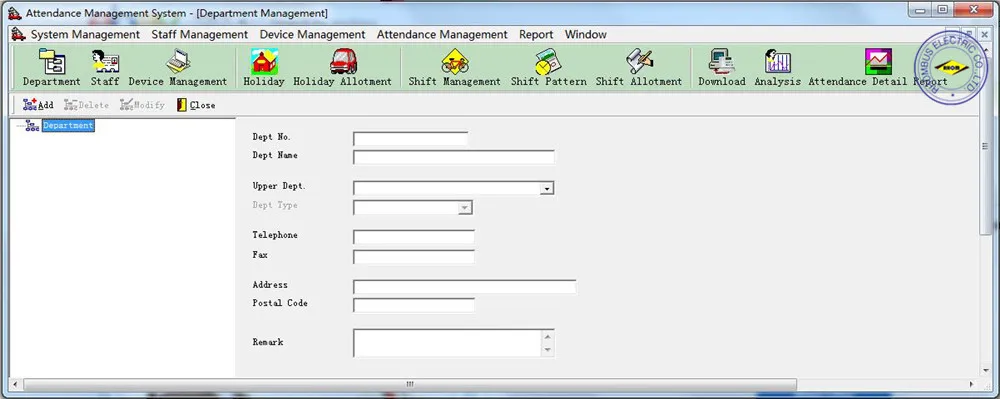The height and width of the screenshot is (399, 1000).
Task: Click the 'Upper Dept.' label
Action: (279, 187)
